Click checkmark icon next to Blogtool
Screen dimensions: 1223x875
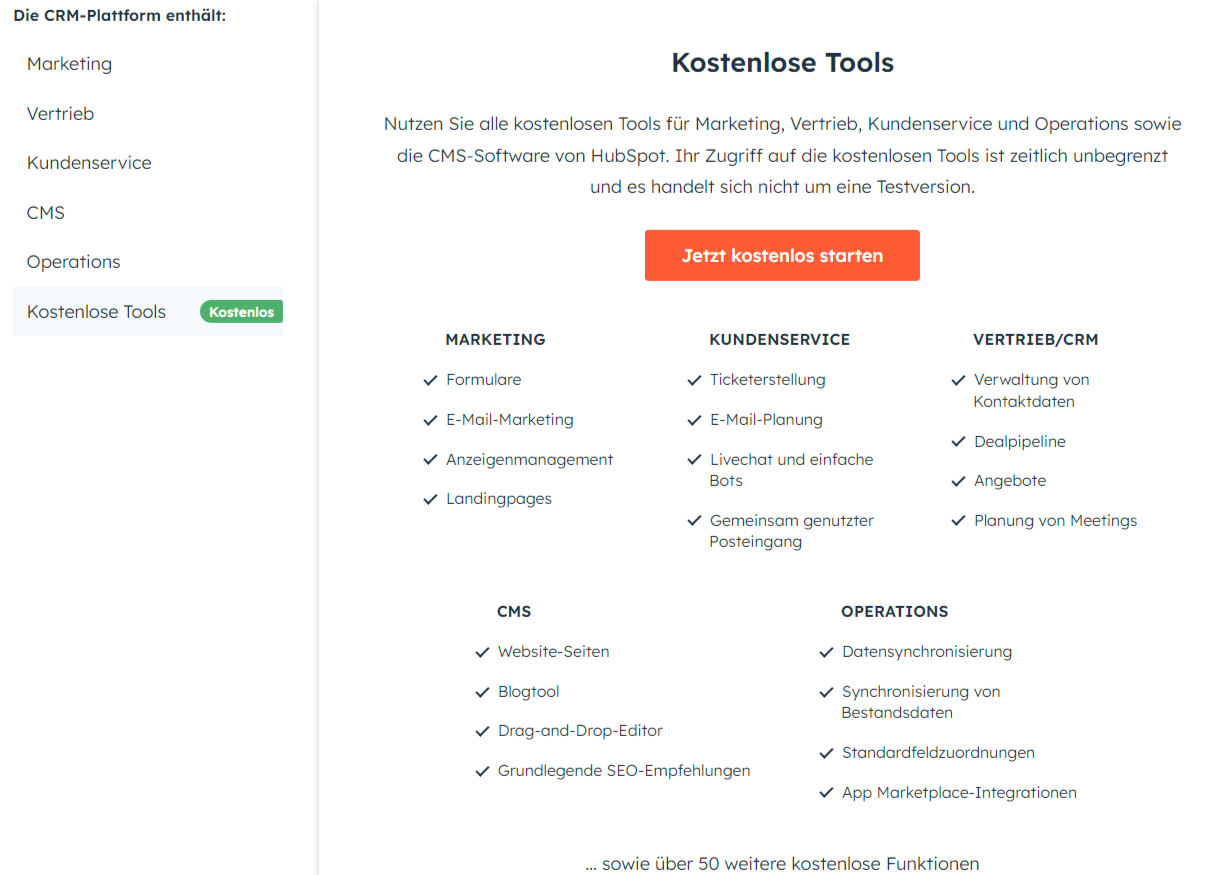click(x=483, y=692)
